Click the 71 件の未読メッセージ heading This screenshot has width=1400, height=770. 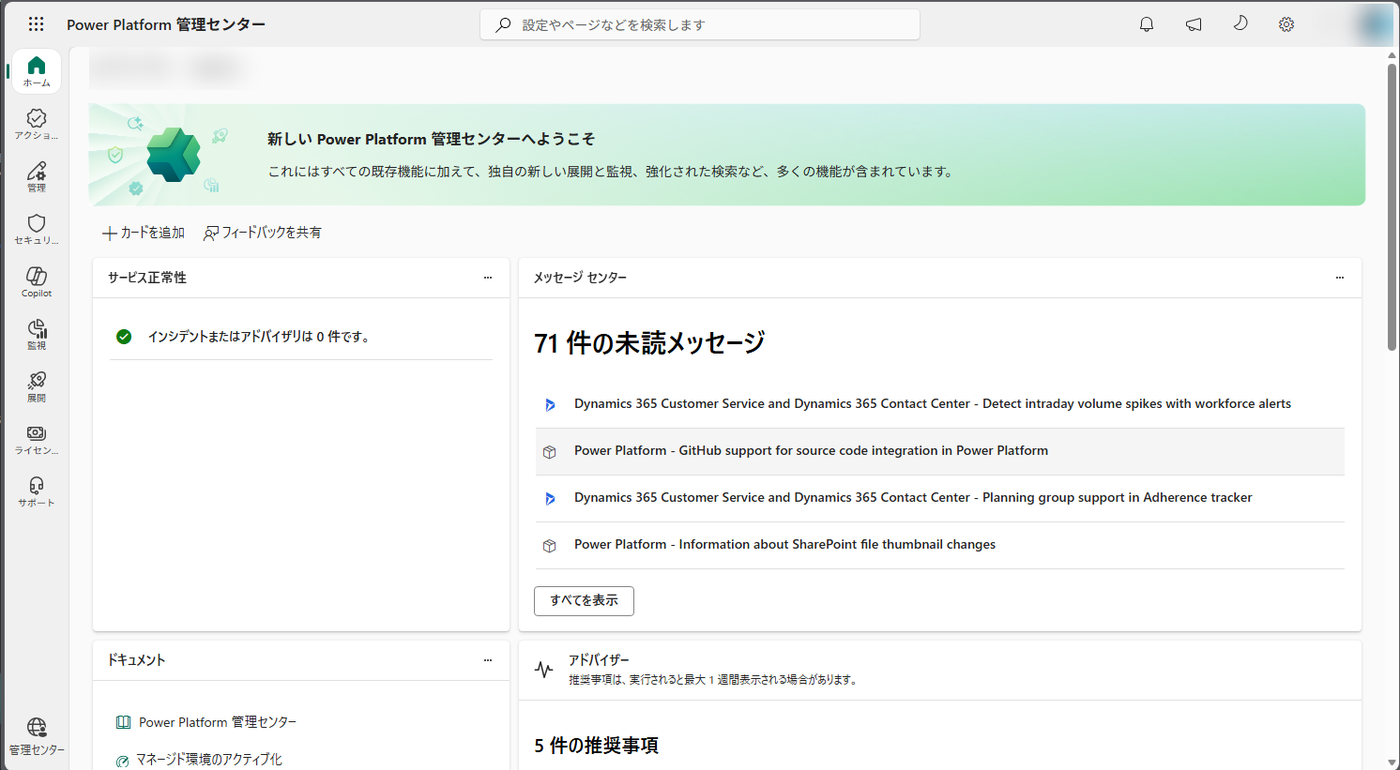point(650,343)
